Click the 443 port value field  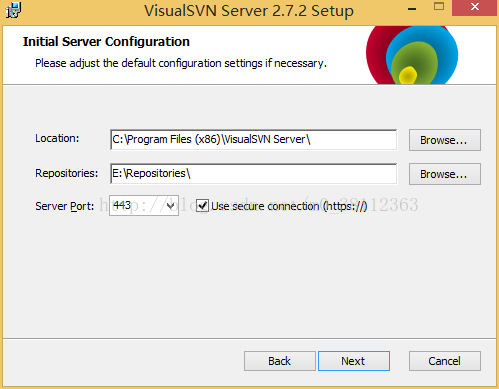pyautogui.click(x=137, y=206)
